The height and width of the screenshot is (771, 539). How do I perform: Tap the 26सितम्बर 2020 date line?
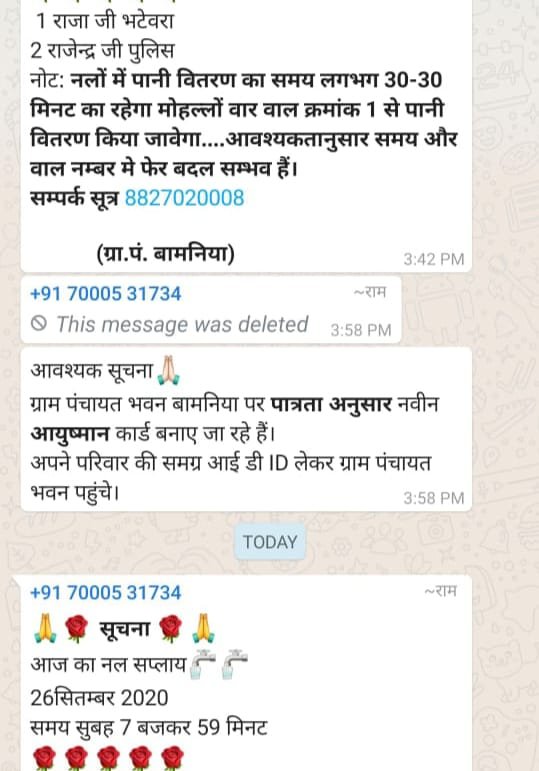[x=99, y=698]
